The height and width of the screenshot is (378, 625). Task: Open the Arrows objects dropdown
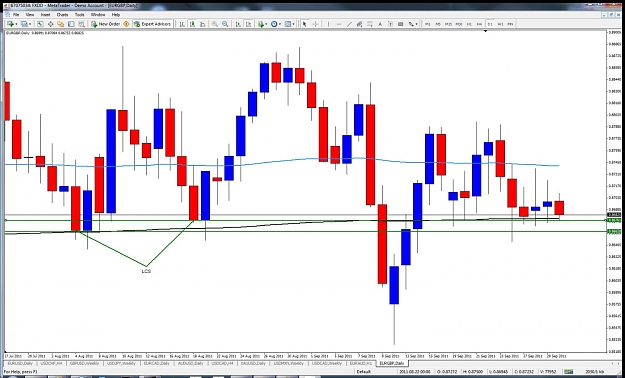412,24
